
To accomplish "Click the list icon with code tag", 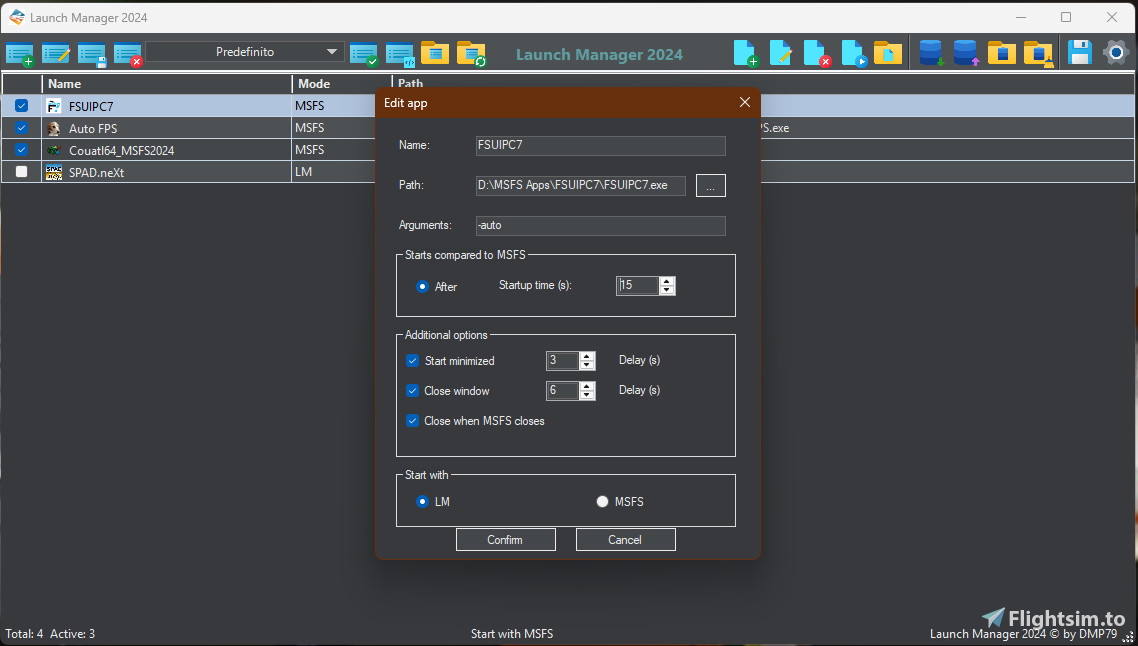I will point(400,54).
